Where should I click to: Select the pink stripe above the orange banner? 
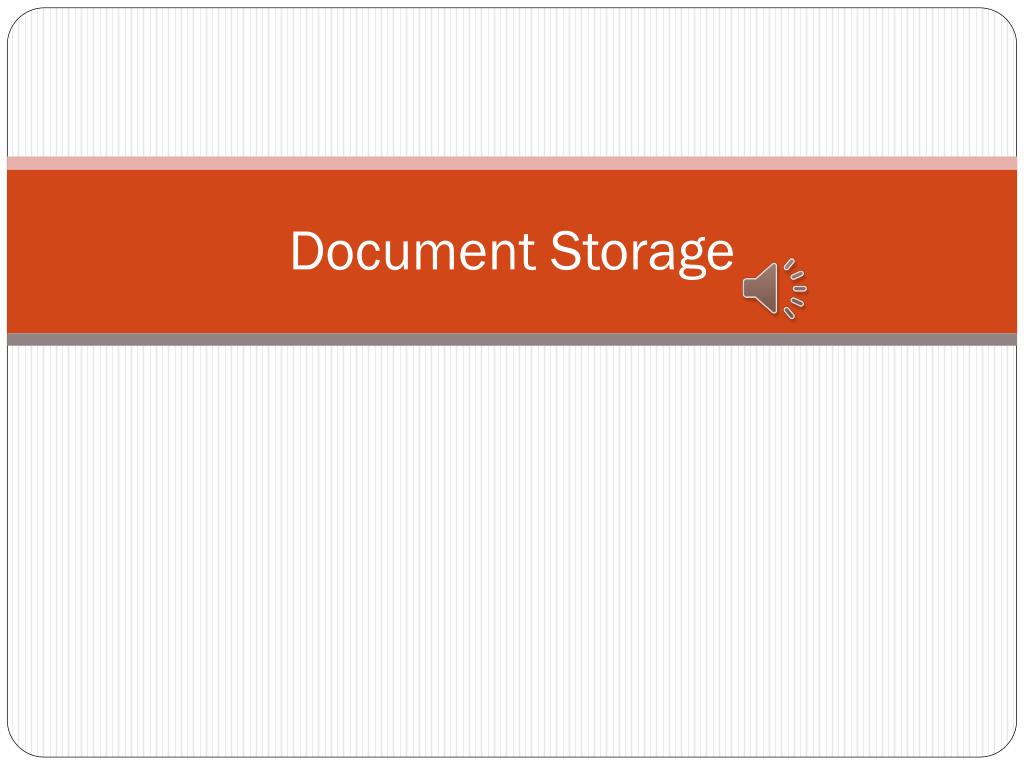pos(512,163)
